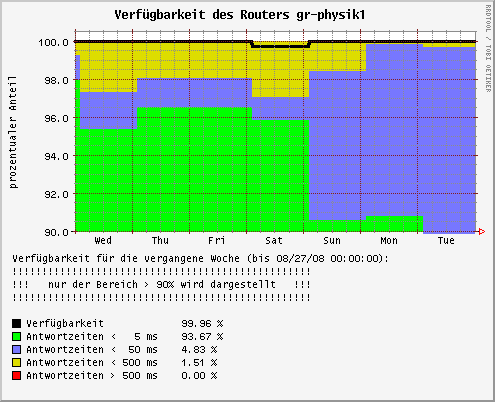
Task: Click the yellow legend swatch for < 500 ms
Action: (17, 362)
